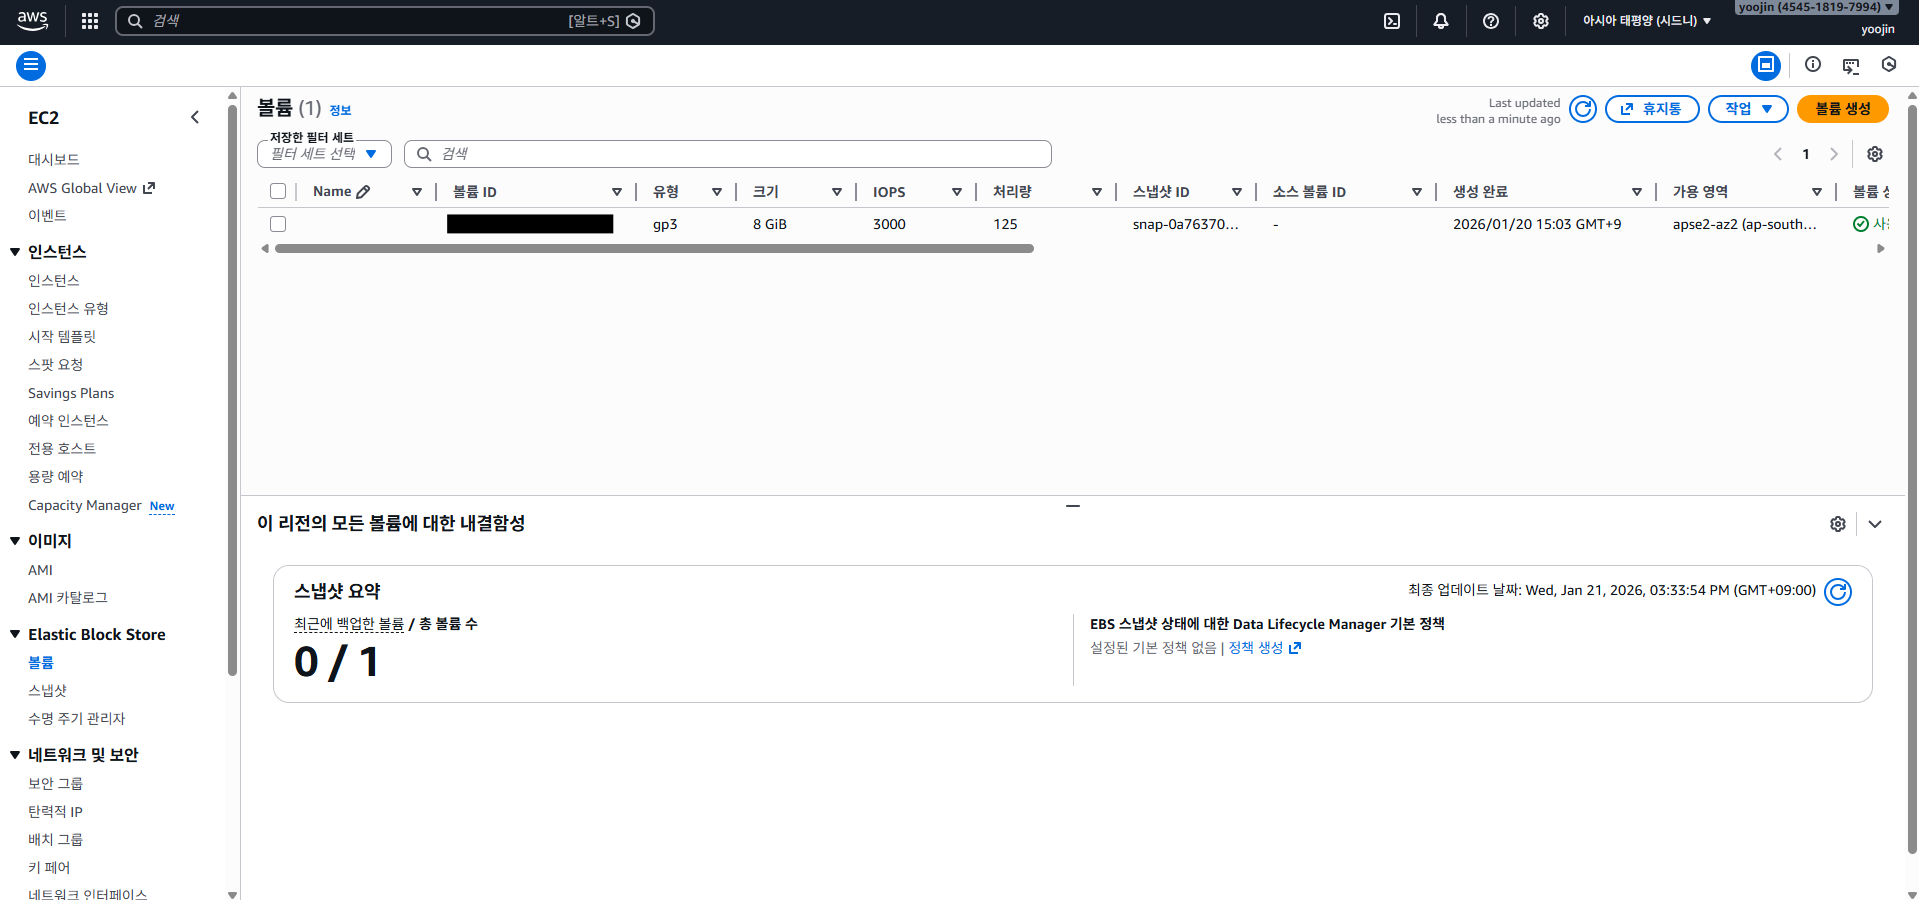The height and width of the screenshot is (900, 1919).
Task: Open 키 페어 in the sidebar
Action: point(49,867)
